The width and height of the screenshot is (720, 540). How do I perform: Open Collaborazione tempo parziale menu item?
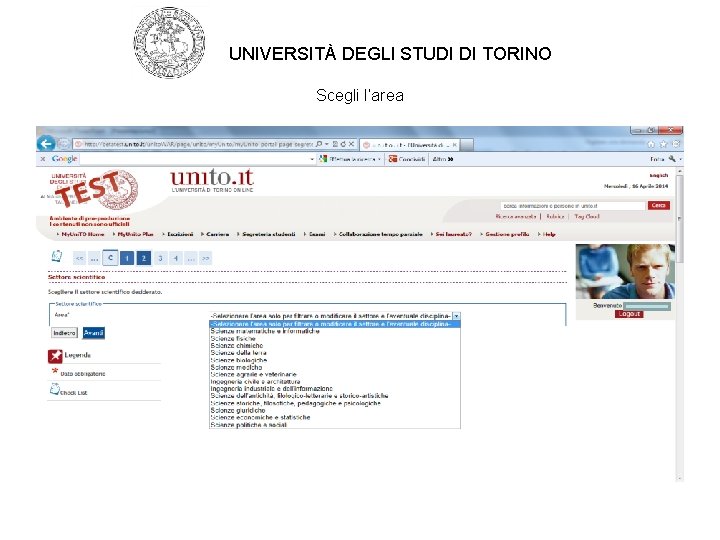(381, 234)
